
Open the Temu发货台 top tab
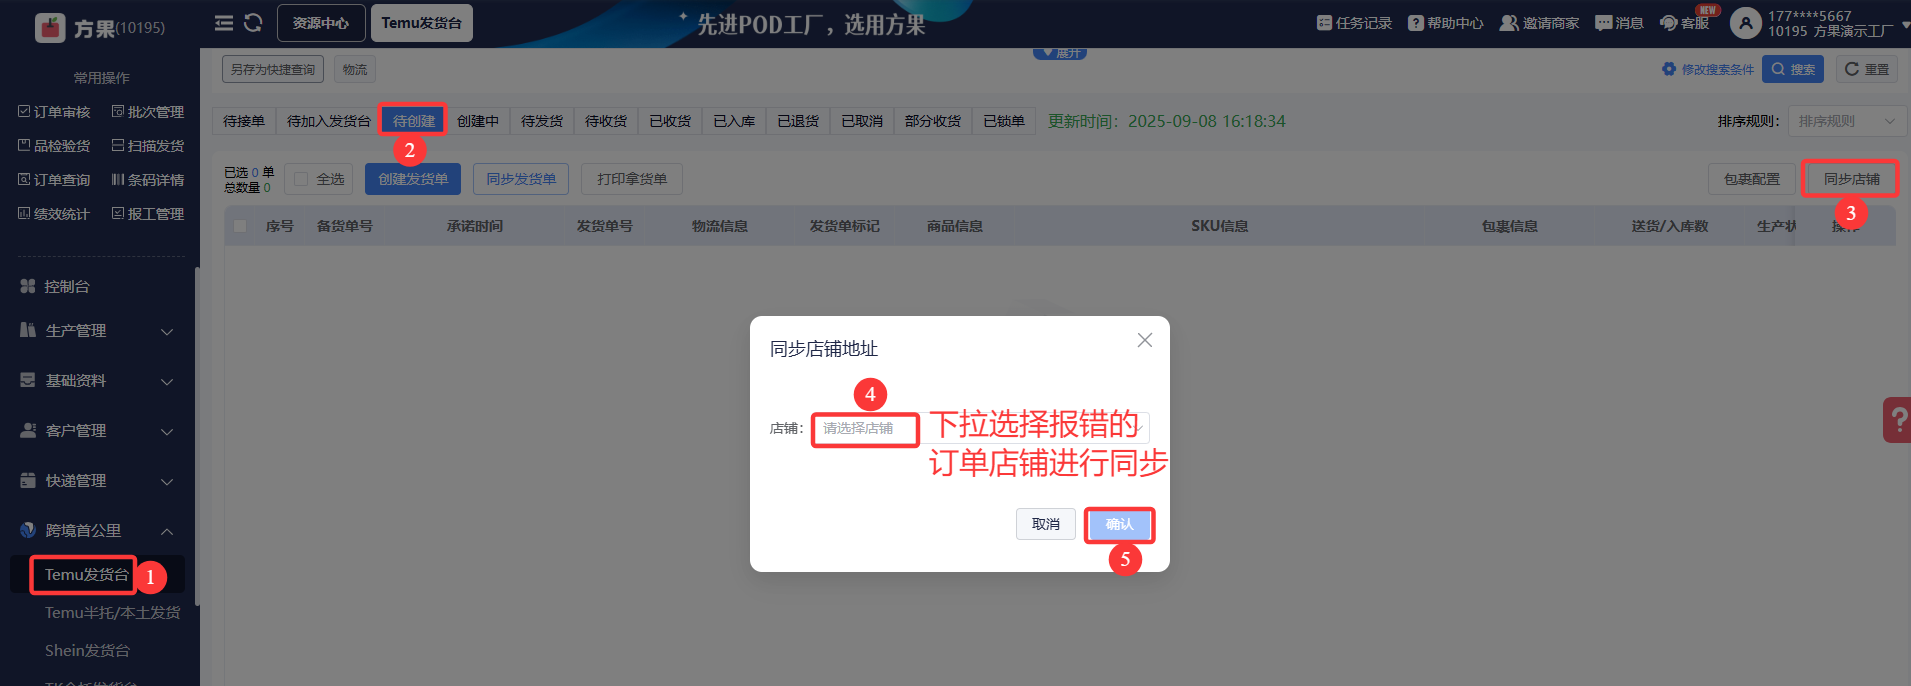point(421,23)
